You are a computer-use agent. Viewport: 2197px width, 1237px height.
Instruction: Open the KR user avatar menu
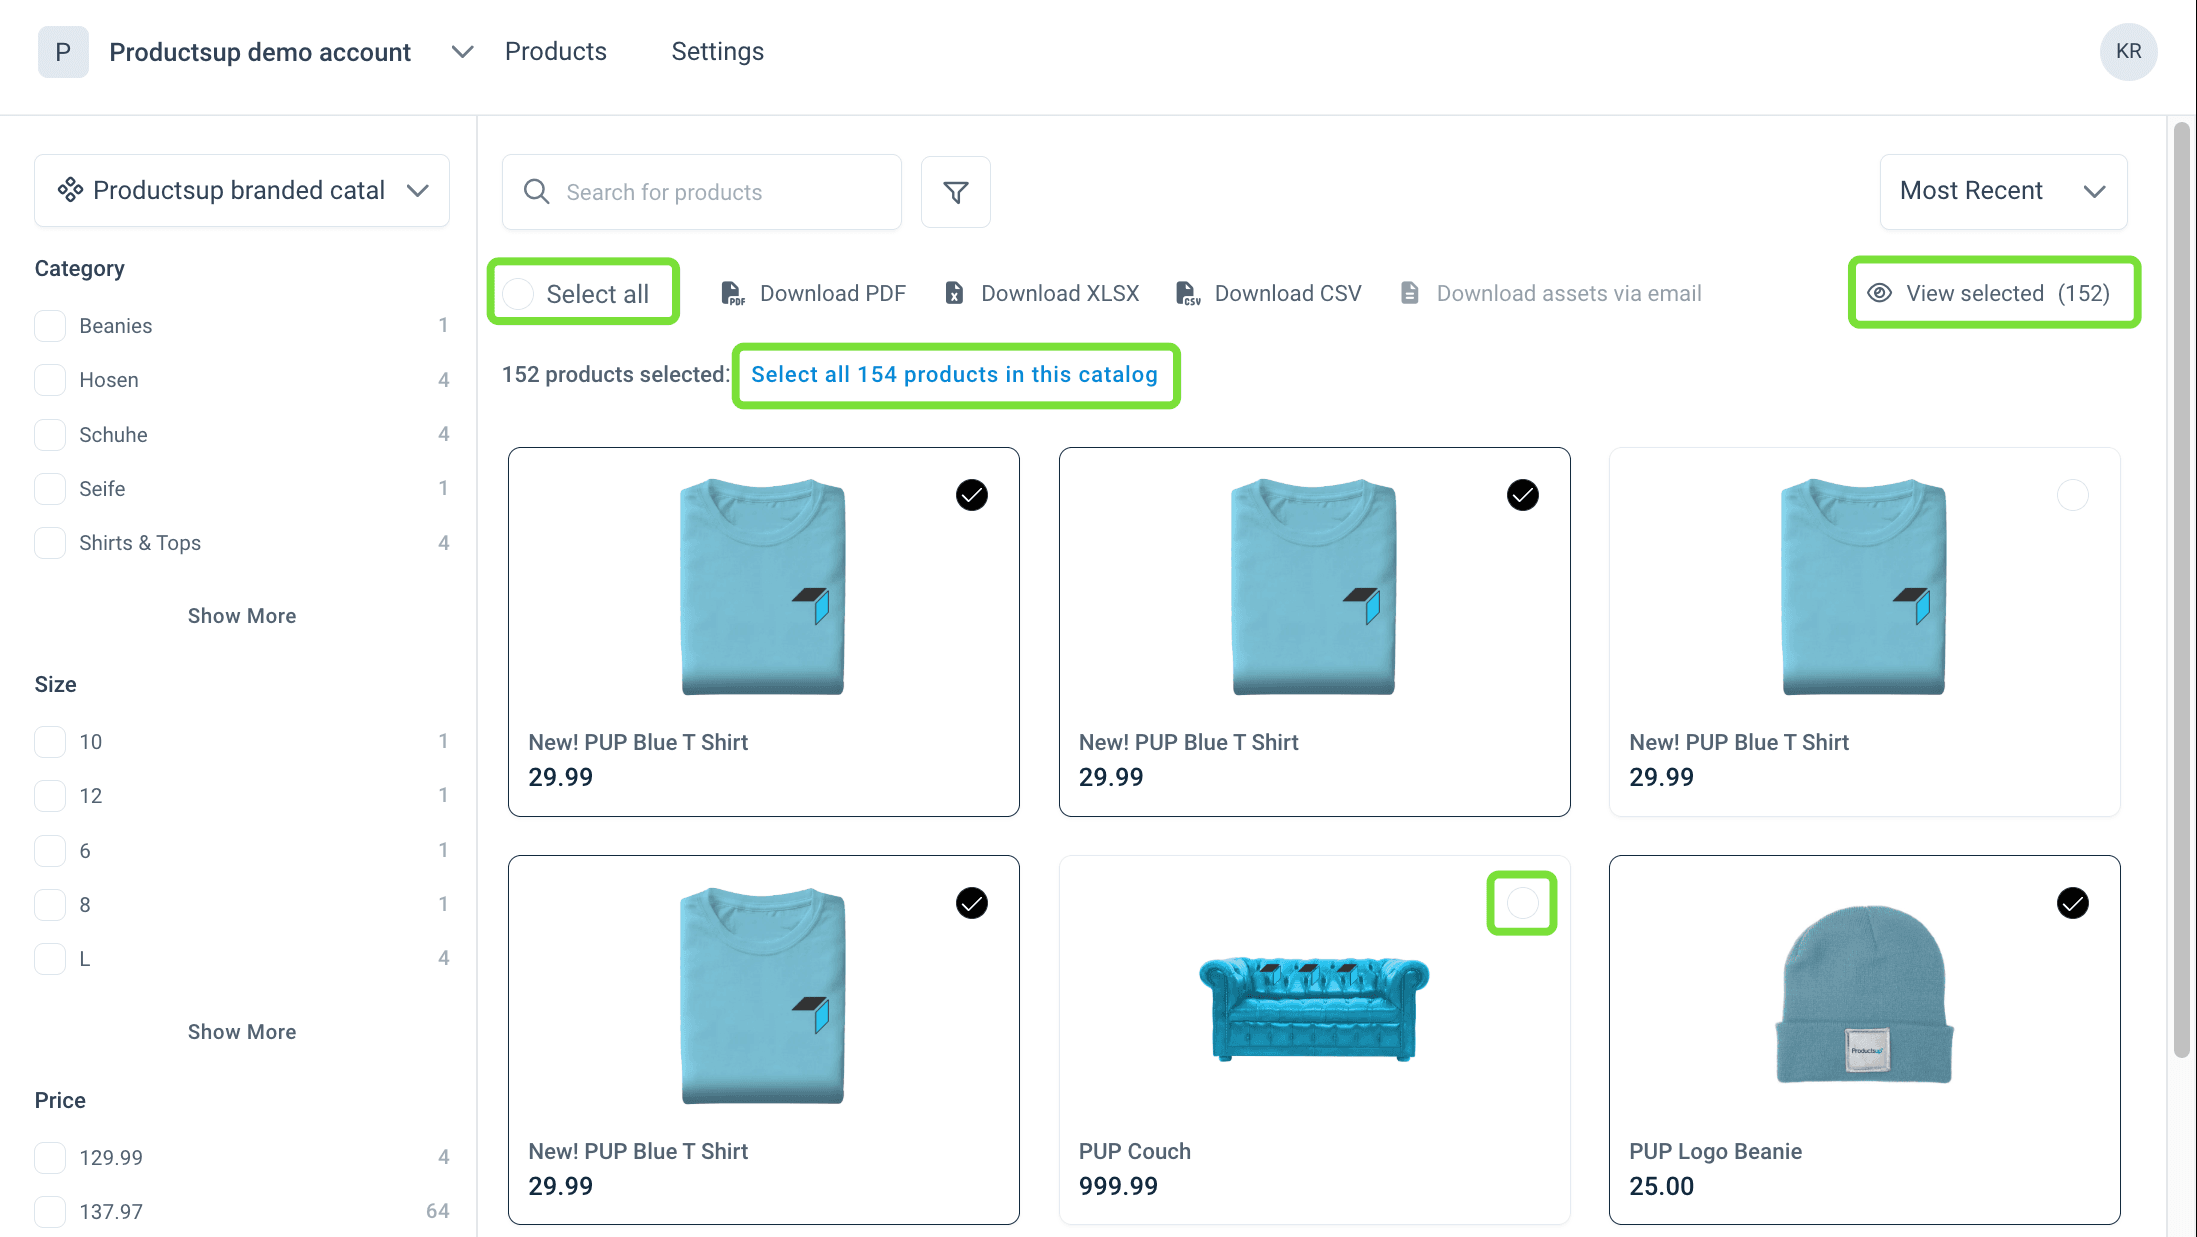pos(2128,52)
